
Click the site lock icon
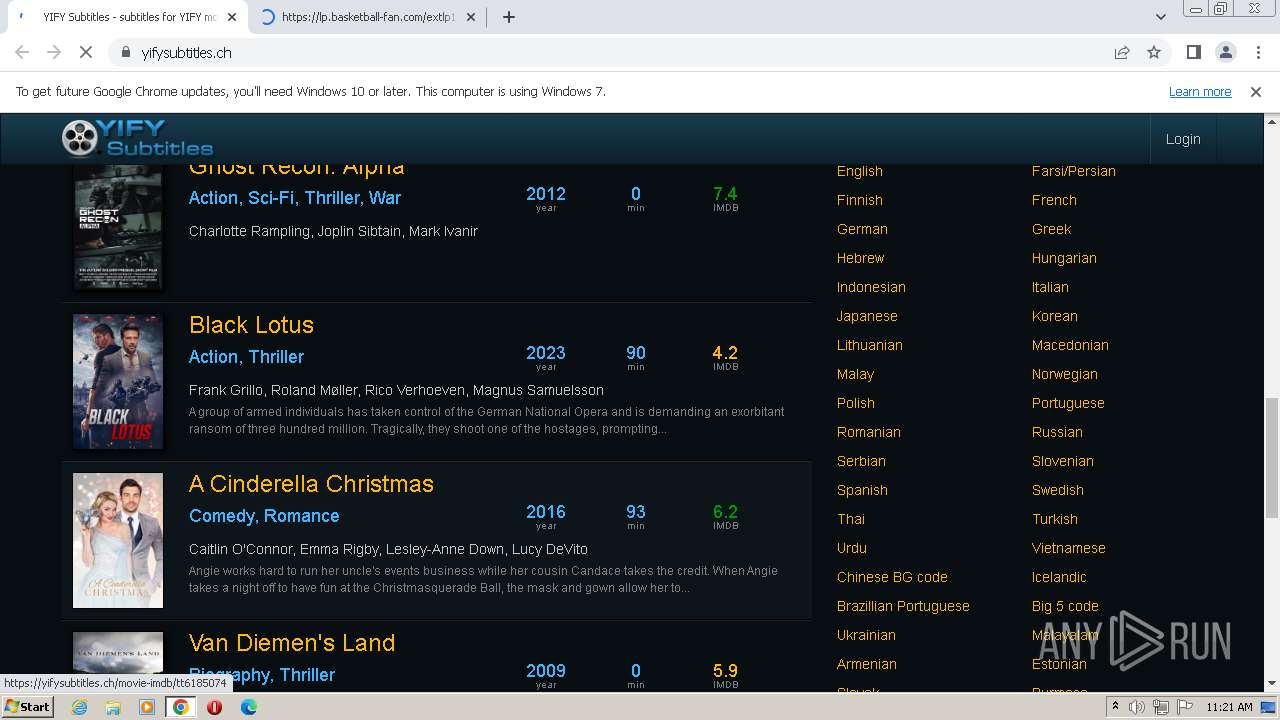[126, 52]
